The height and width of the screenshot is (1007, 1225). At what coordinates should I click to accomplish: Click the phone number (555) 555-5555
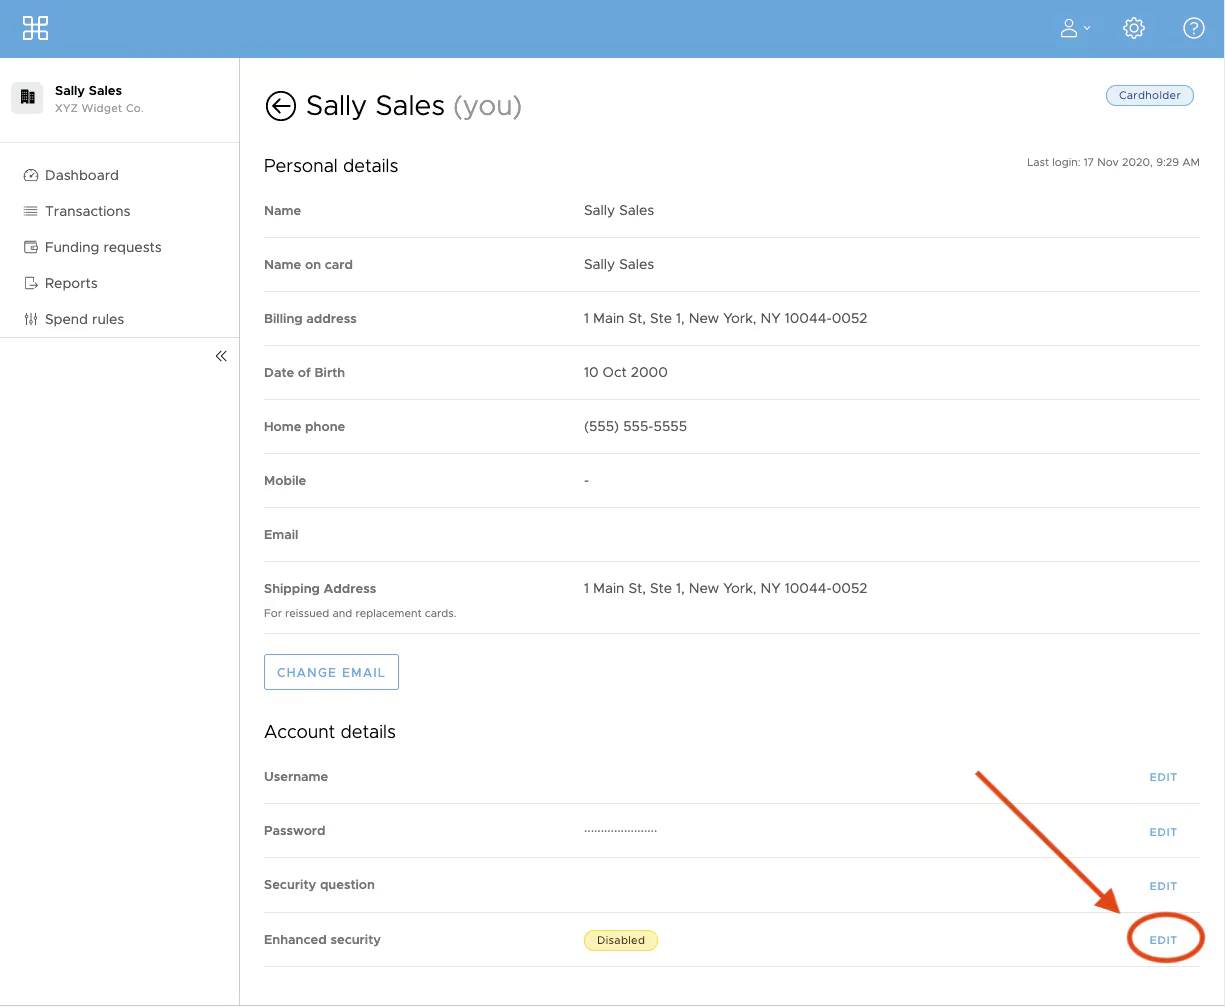pos(635,426)
